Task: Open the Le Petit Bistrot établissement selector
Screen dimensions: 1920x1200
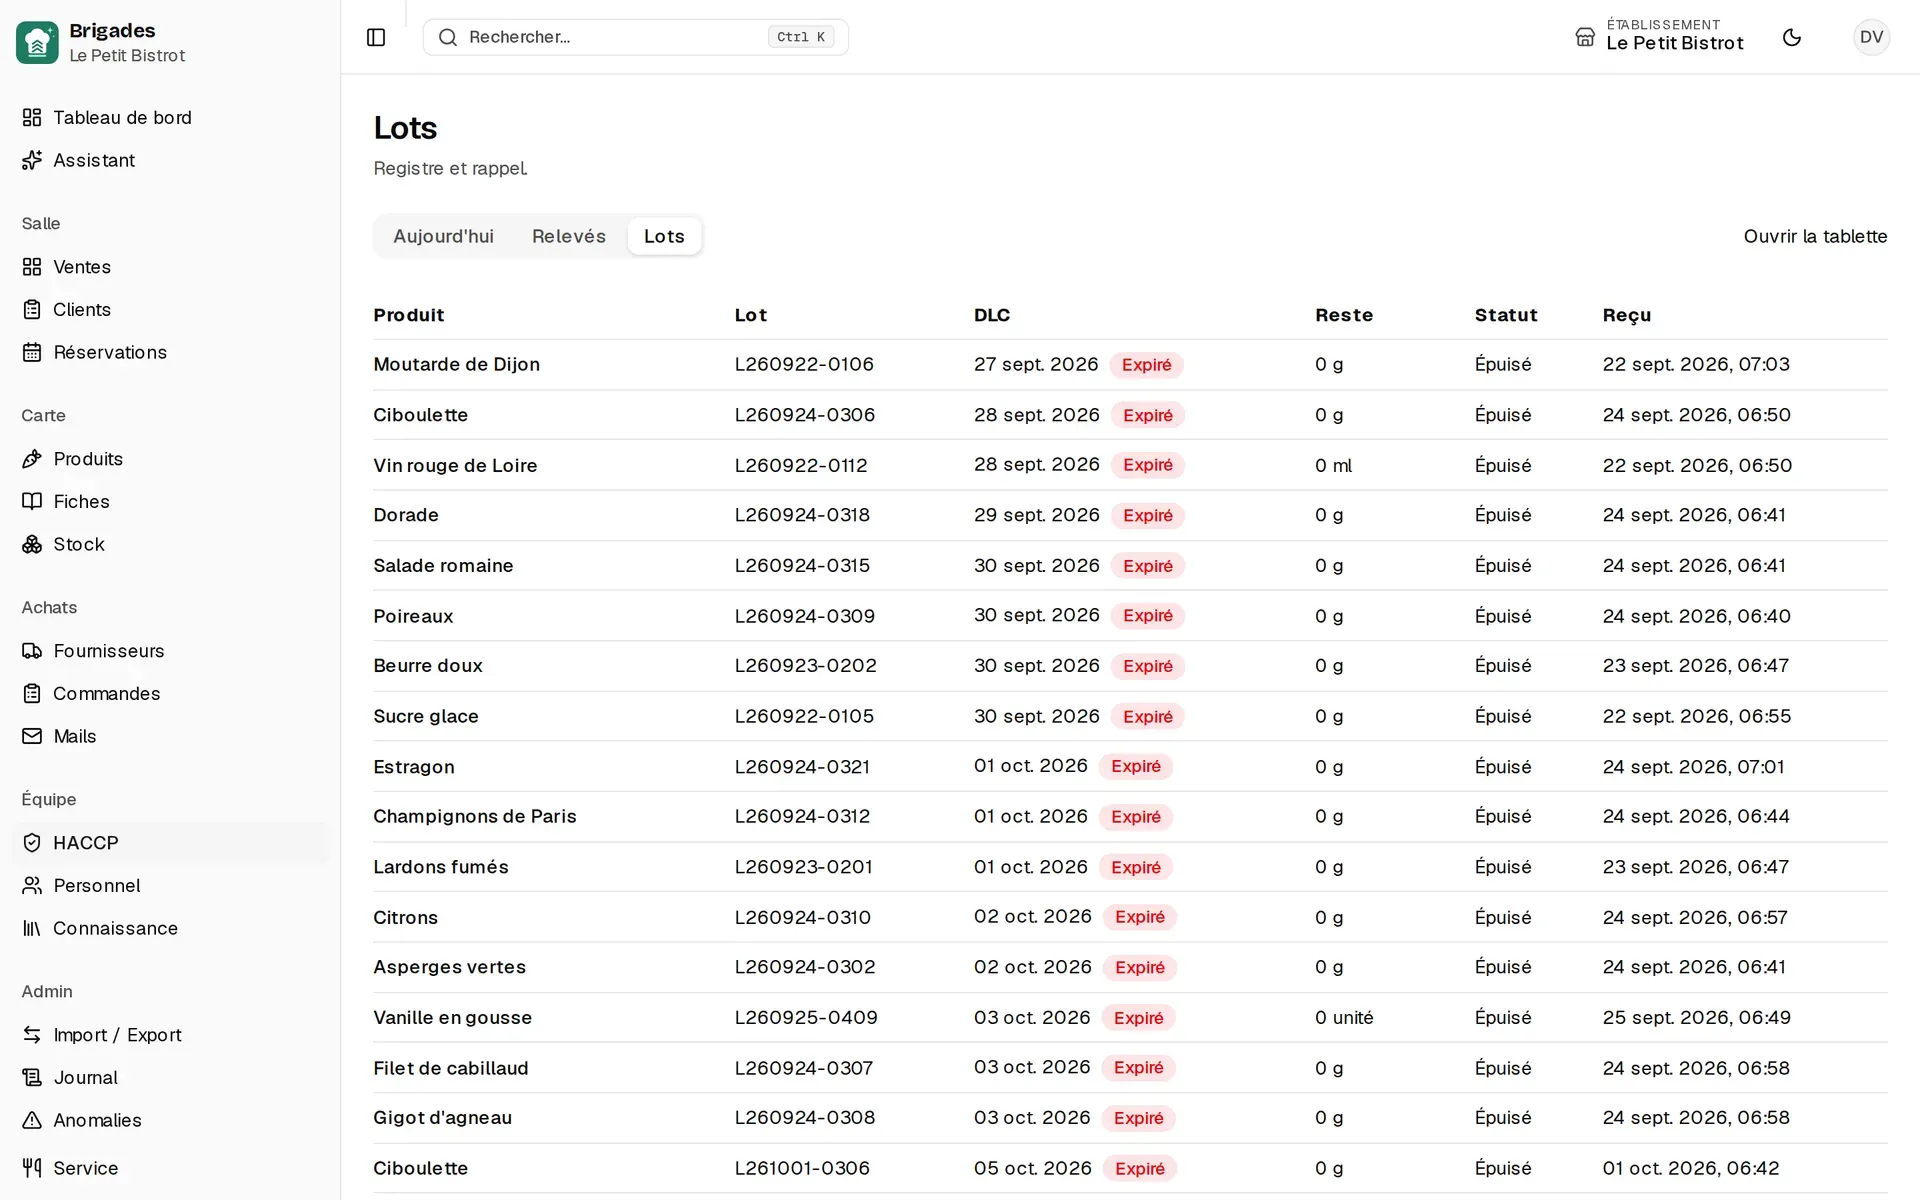Action: (x=1660, y=37)
